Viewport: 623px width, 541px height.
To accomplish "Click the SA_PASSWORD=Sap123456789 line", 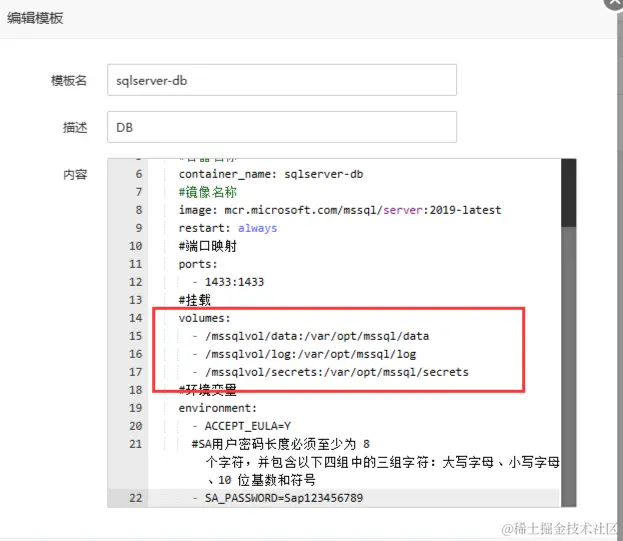I will coord(277,498).
